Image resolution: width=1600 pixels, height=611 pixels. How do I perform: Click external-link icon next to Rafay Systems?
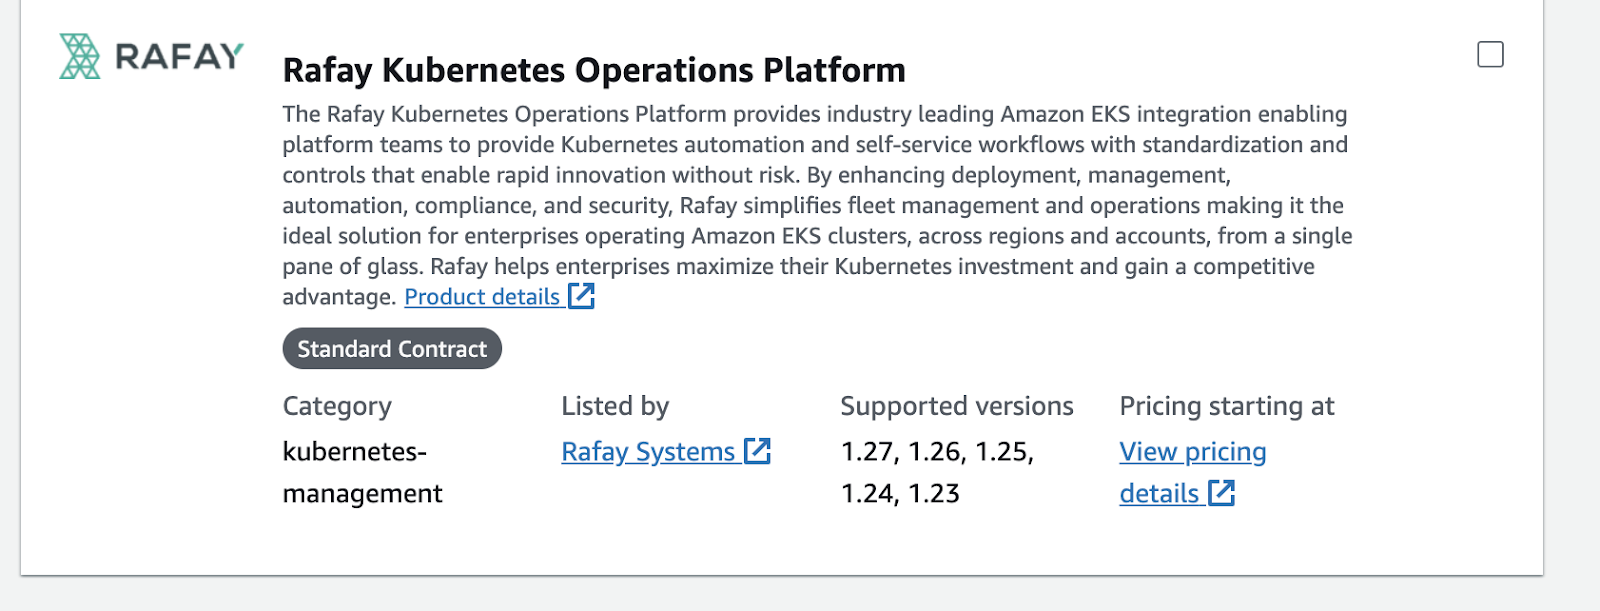point(758,451)
